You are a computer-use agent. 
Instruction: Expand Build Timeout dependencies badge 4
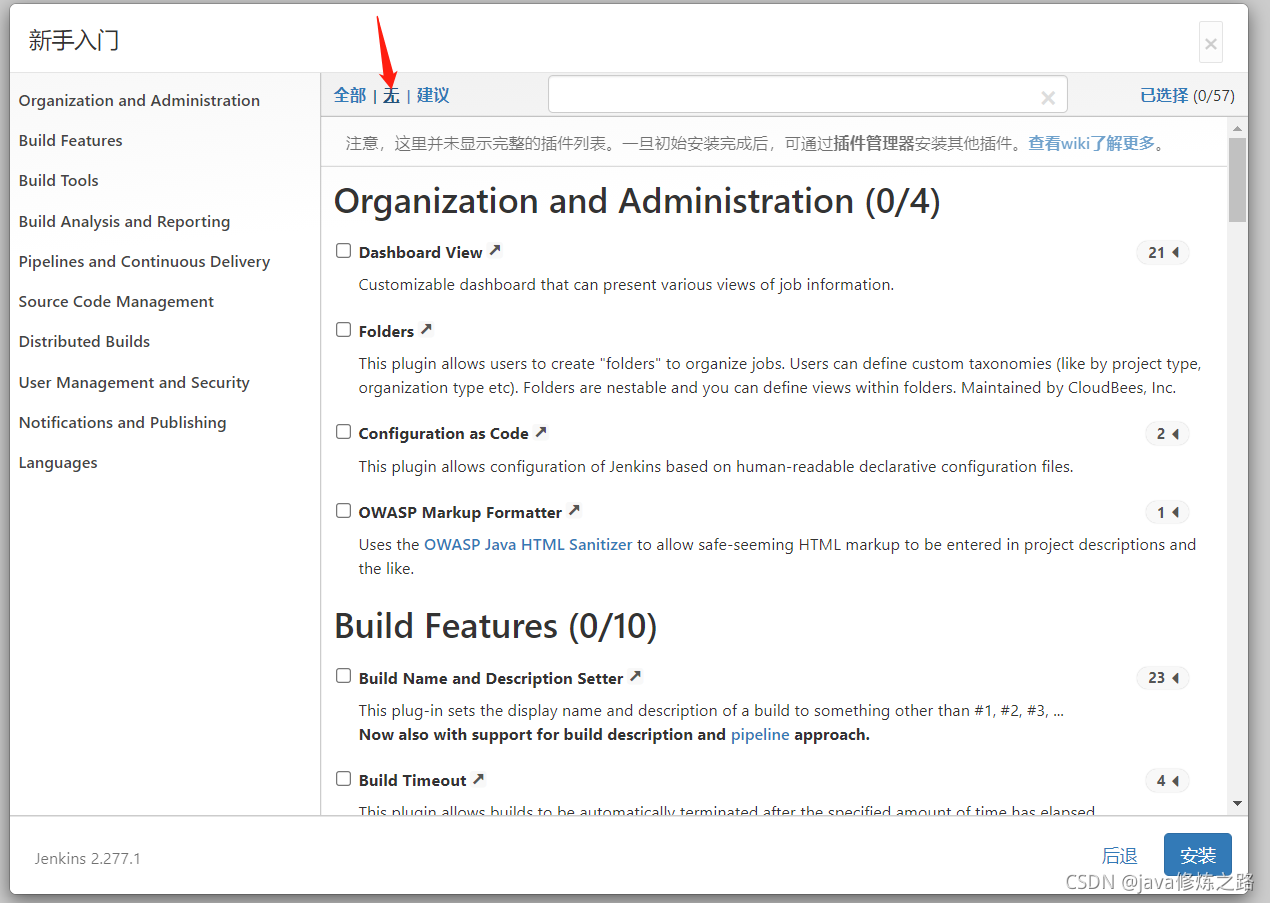pos(1167,781)
